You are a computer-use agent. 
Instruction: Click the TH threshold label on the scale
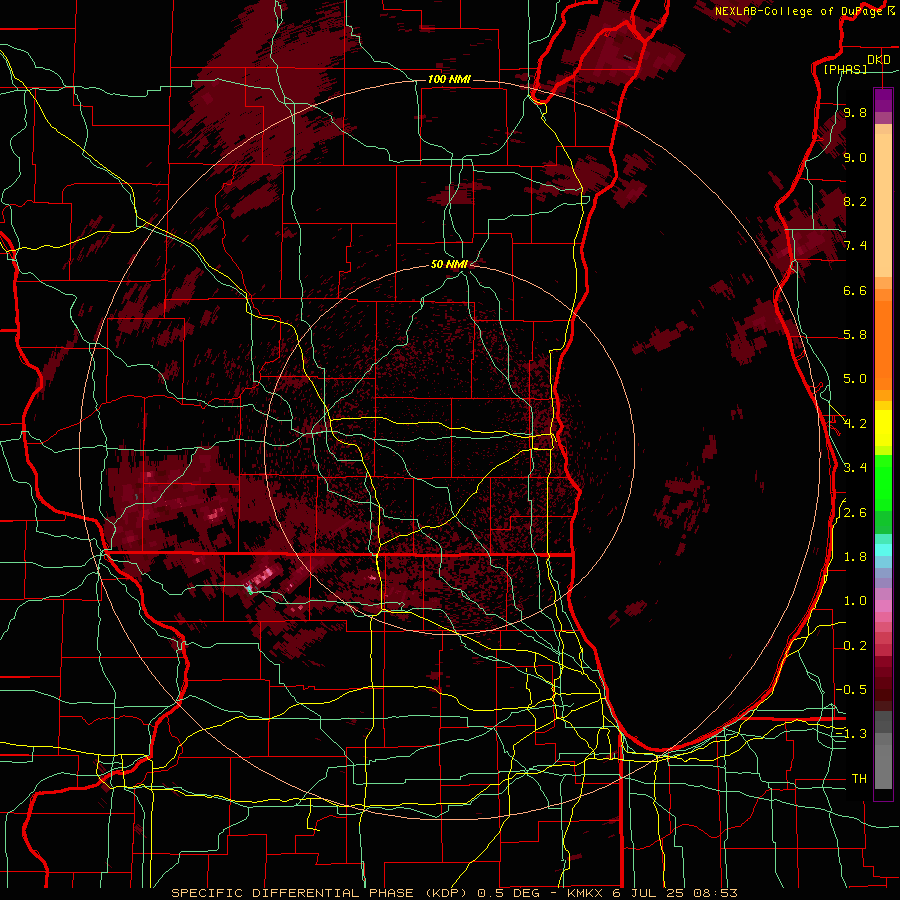[x=859, y=779]
